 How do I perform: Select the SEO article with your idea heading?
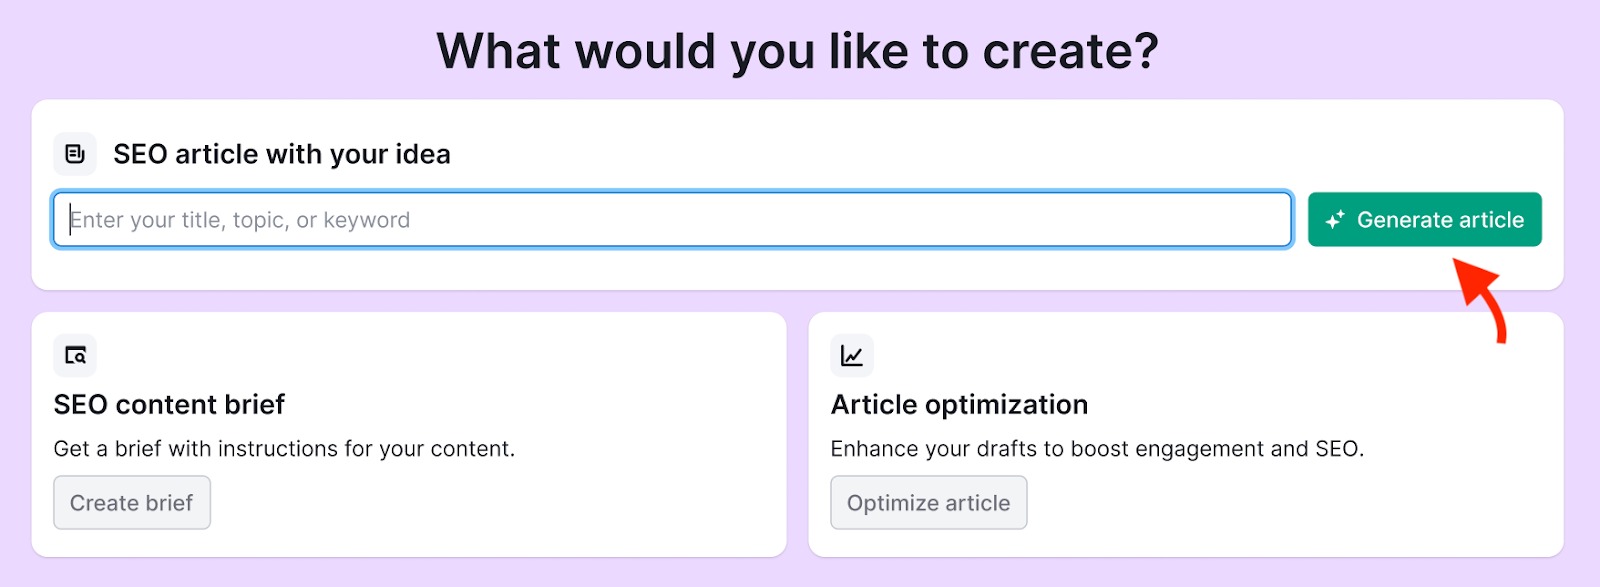[283, 153]
